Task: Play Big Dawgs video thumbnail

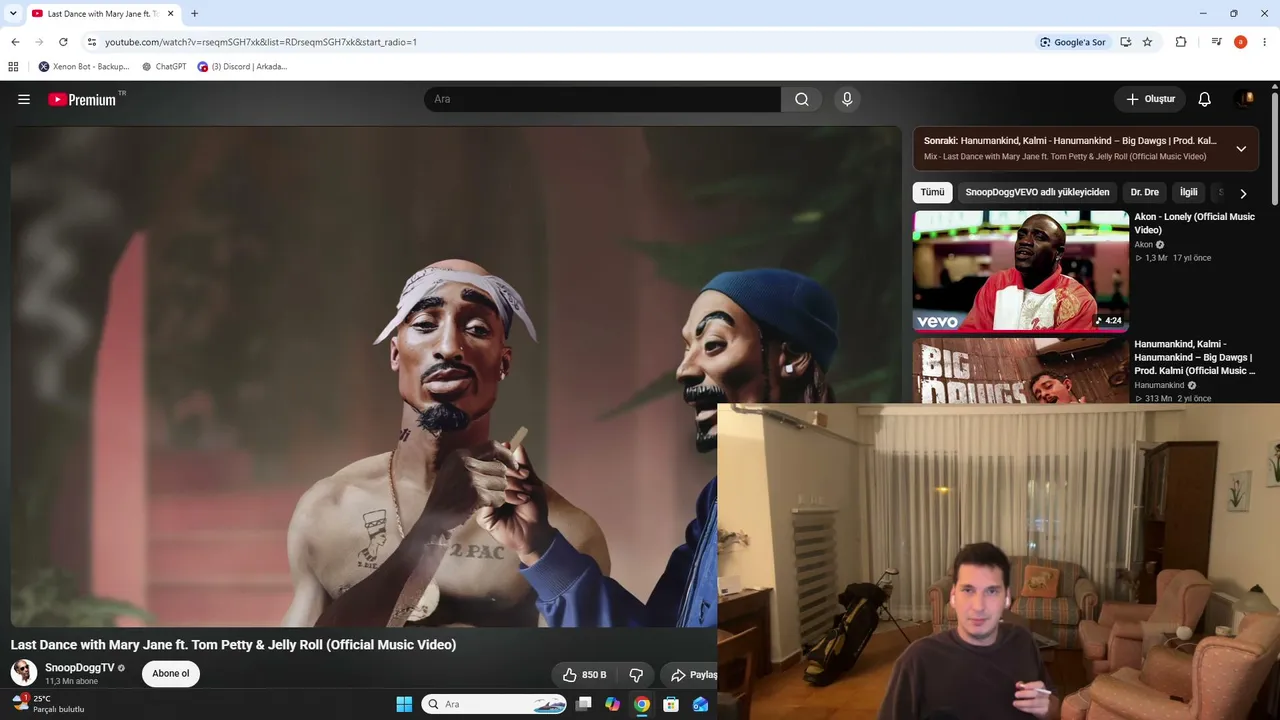Action: coord(1021,371)
